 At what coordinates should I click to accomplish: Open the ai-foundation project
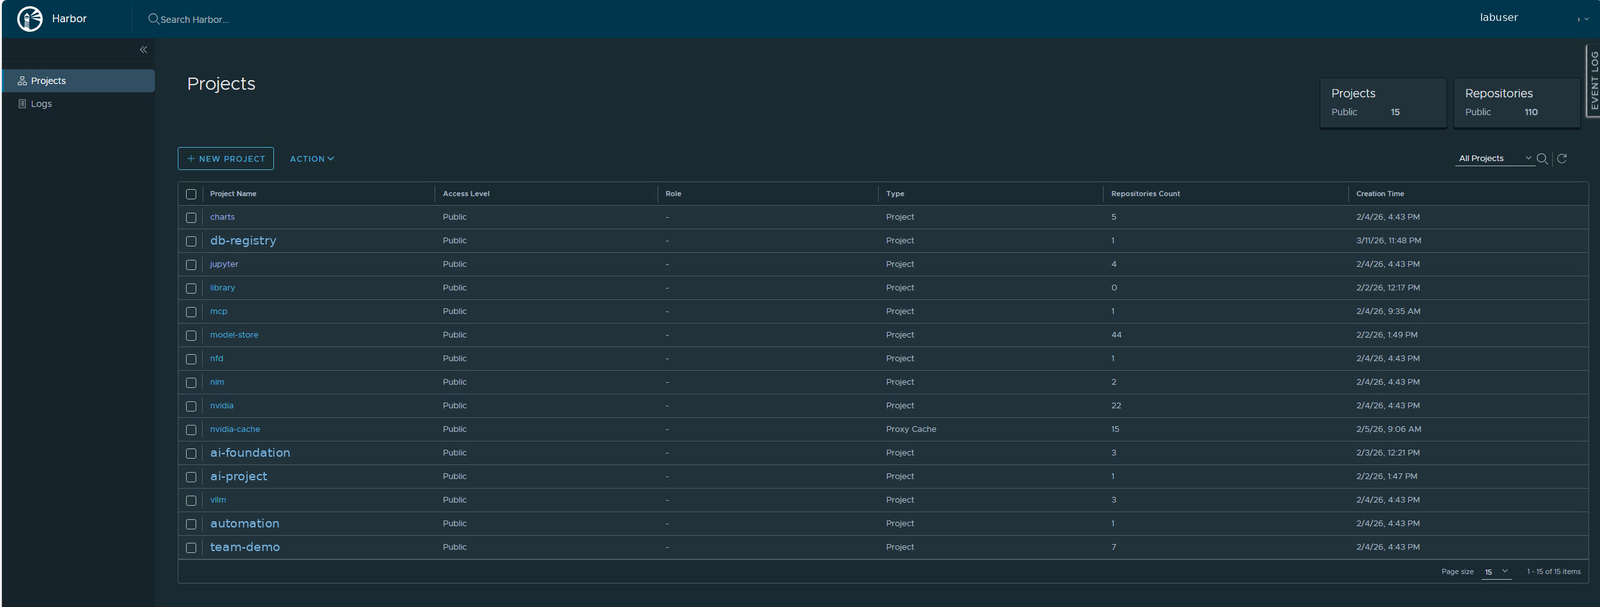250,453
